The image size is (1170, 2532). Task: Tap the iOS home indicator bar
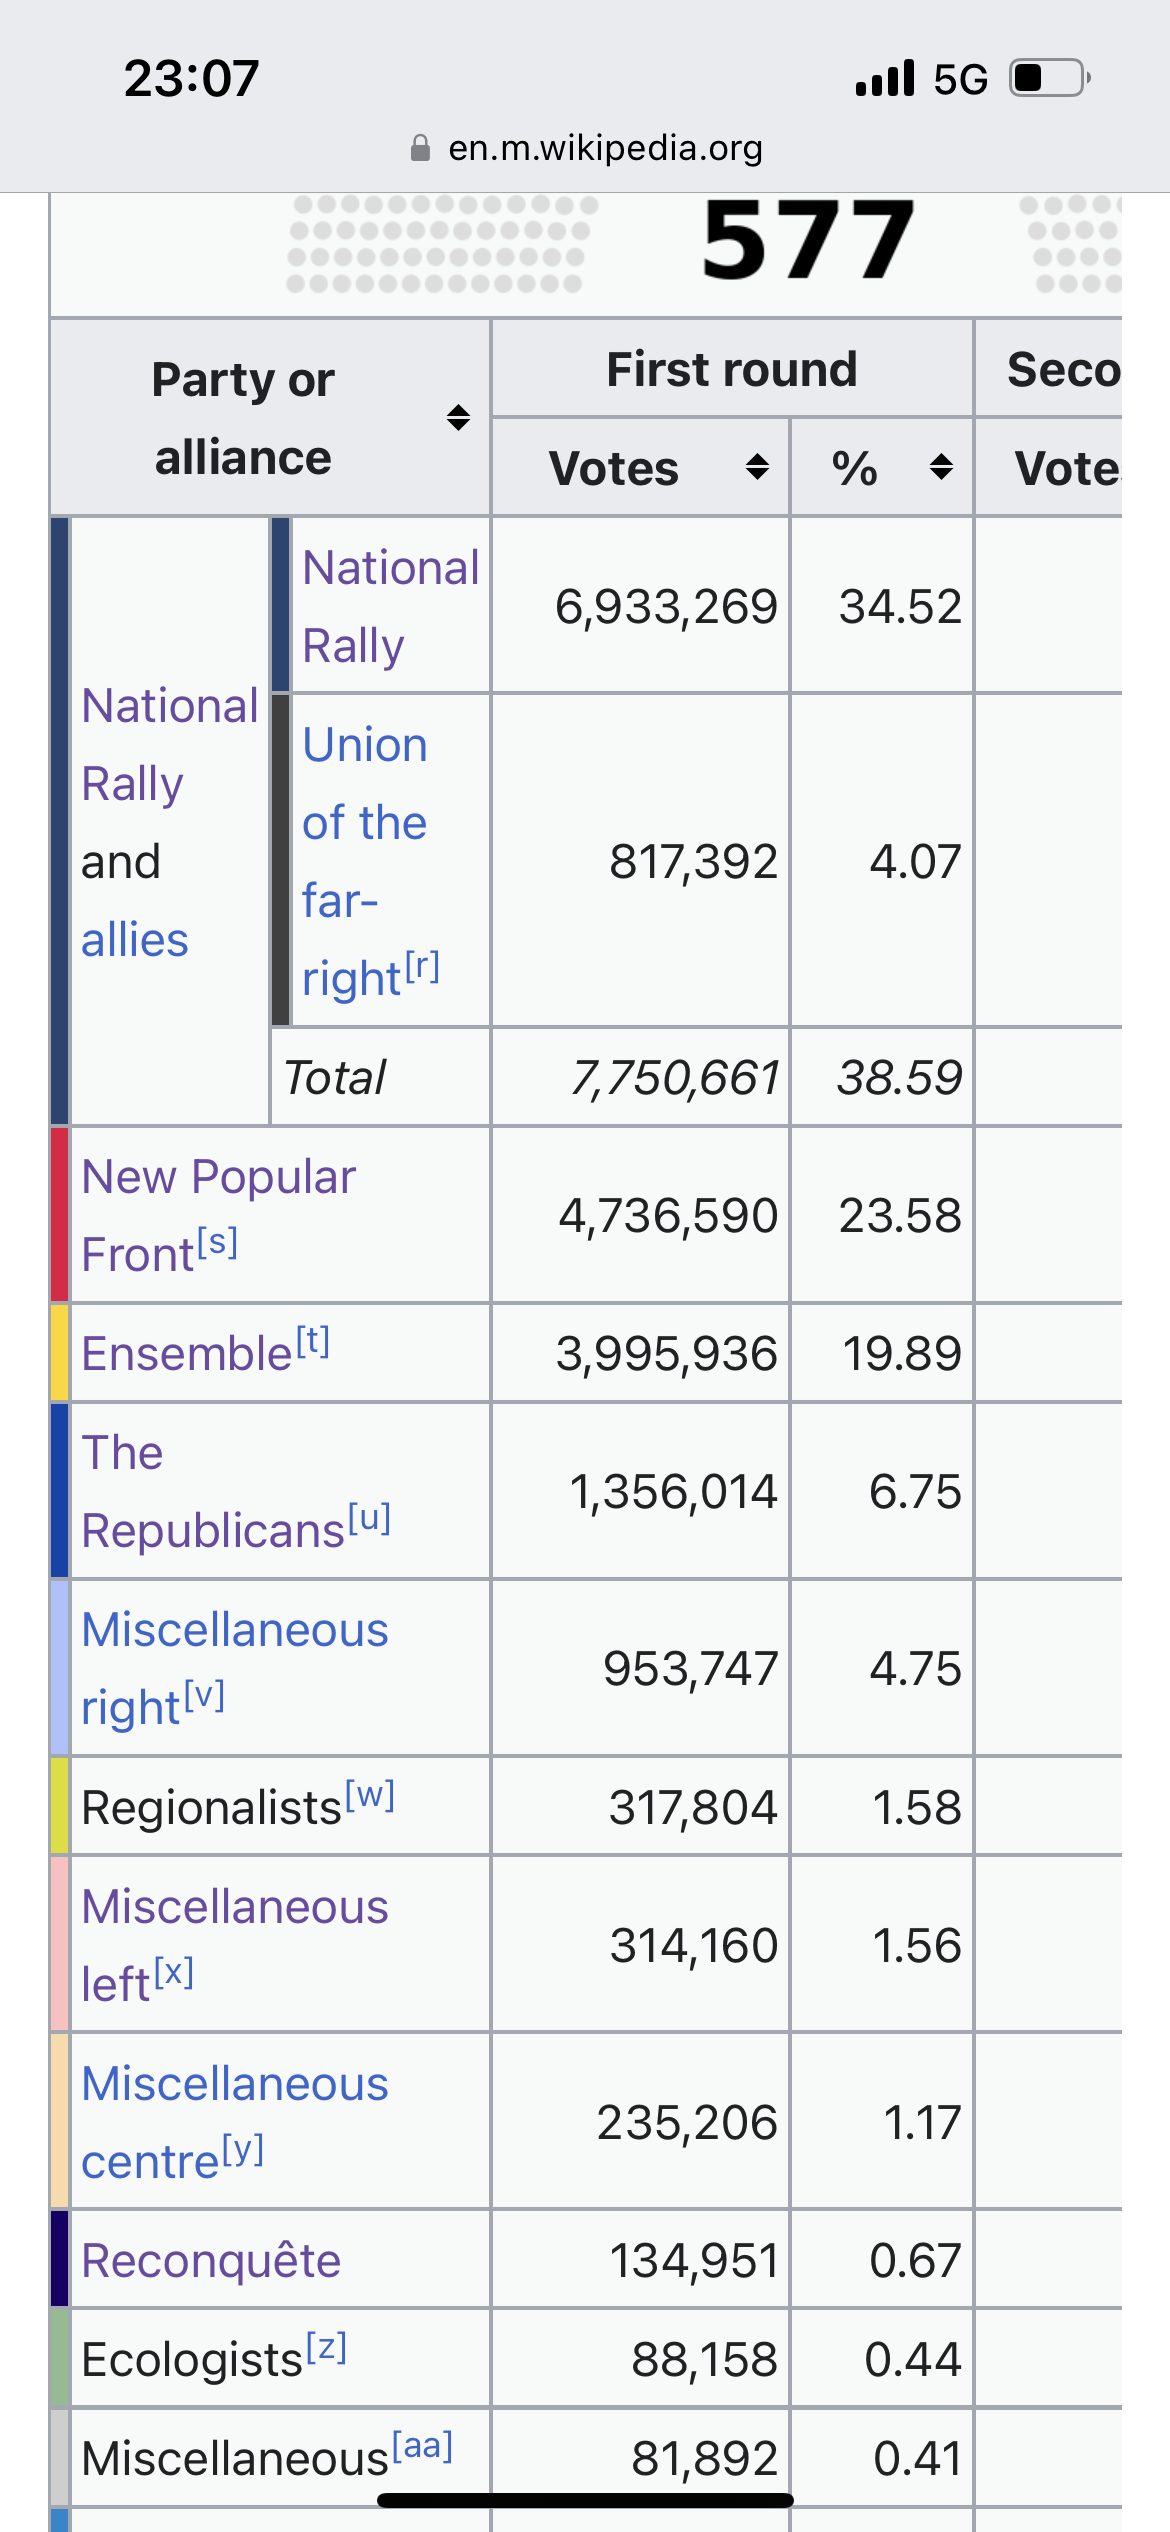(x=585, y=2500)
